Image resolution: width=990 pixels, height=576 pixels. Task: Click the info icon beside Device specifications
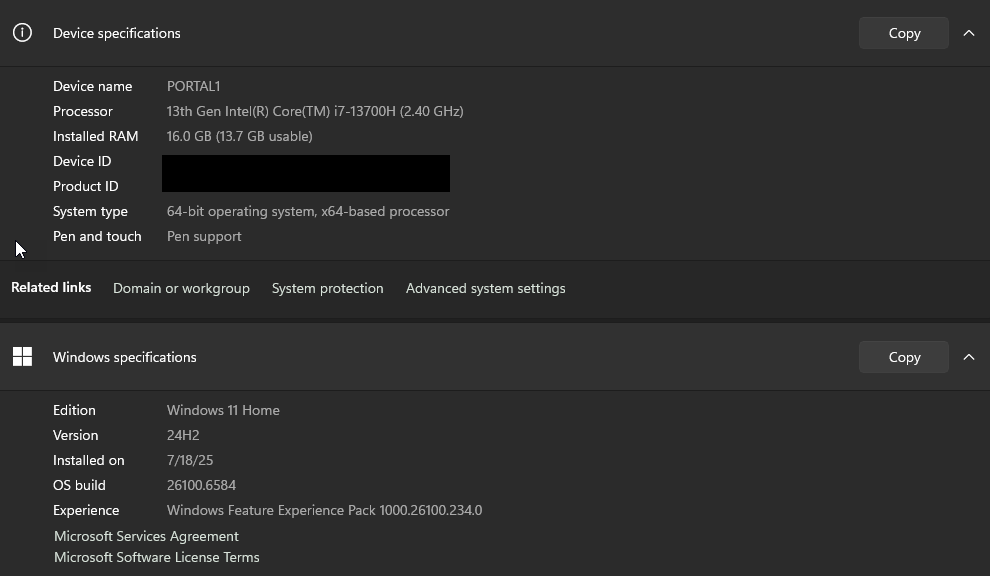pyautogui.click(x=22, y=33)
